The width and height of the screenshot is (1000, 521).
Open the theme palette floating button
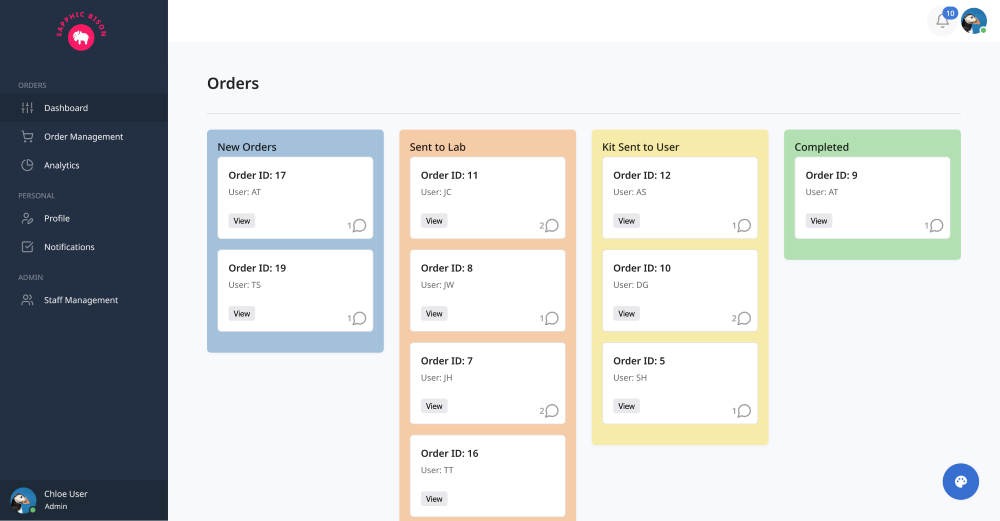(x=960, y=482)
